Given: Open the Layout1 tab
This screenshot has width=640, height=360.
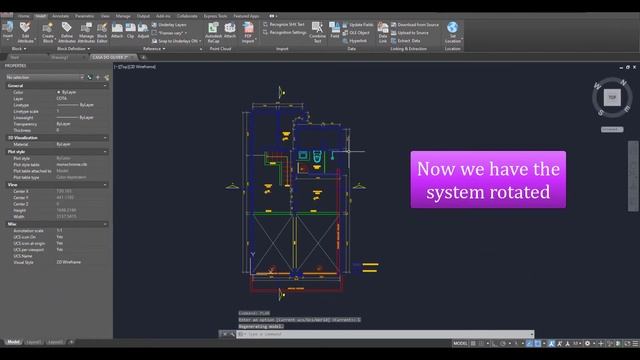Looking at the screenshot, I should 34,342.
